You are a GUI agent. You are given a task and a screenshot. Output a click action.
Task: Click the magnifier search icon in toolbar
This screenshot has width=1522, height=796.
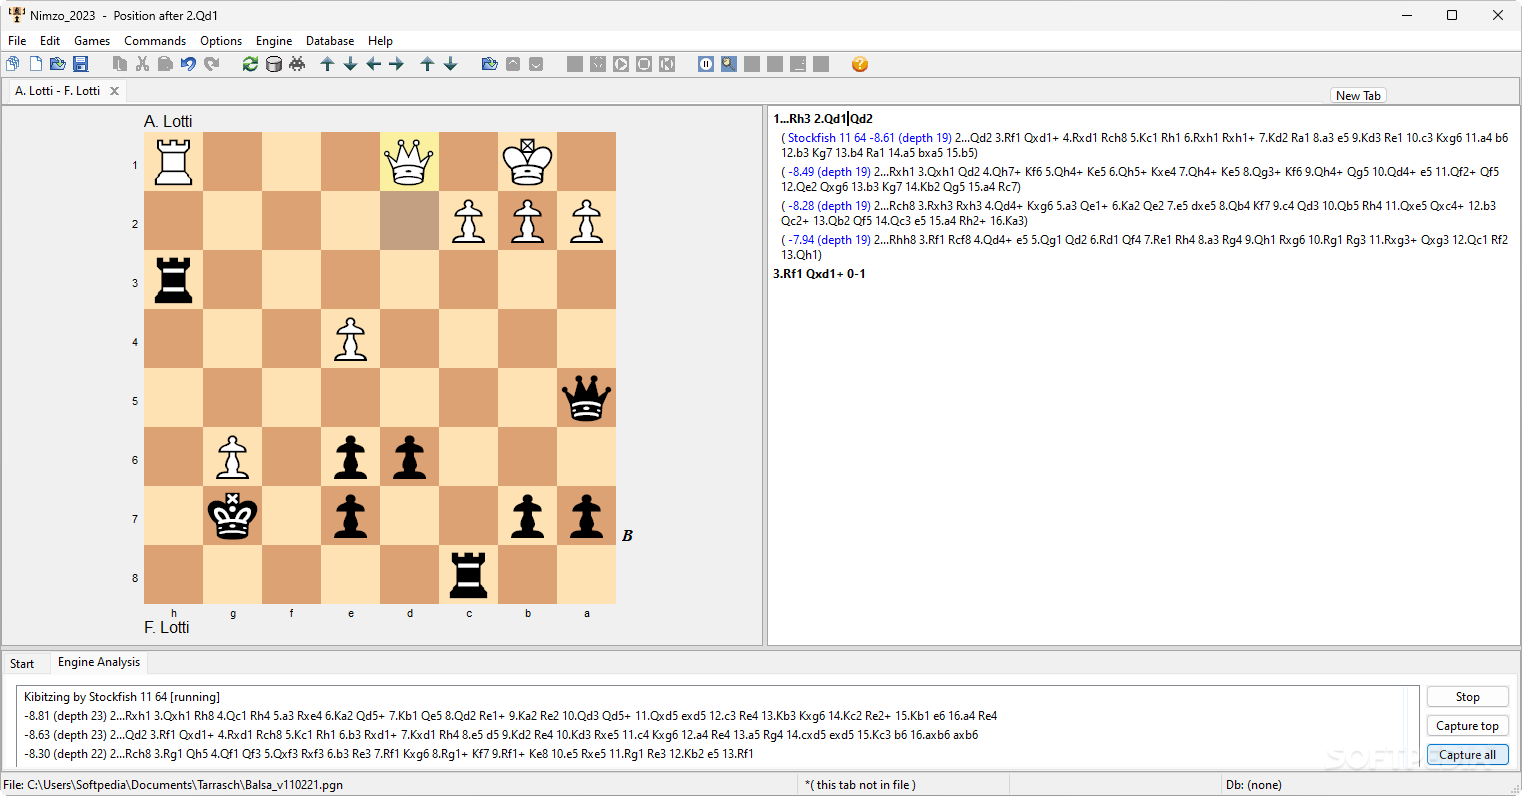pos(729,64)
